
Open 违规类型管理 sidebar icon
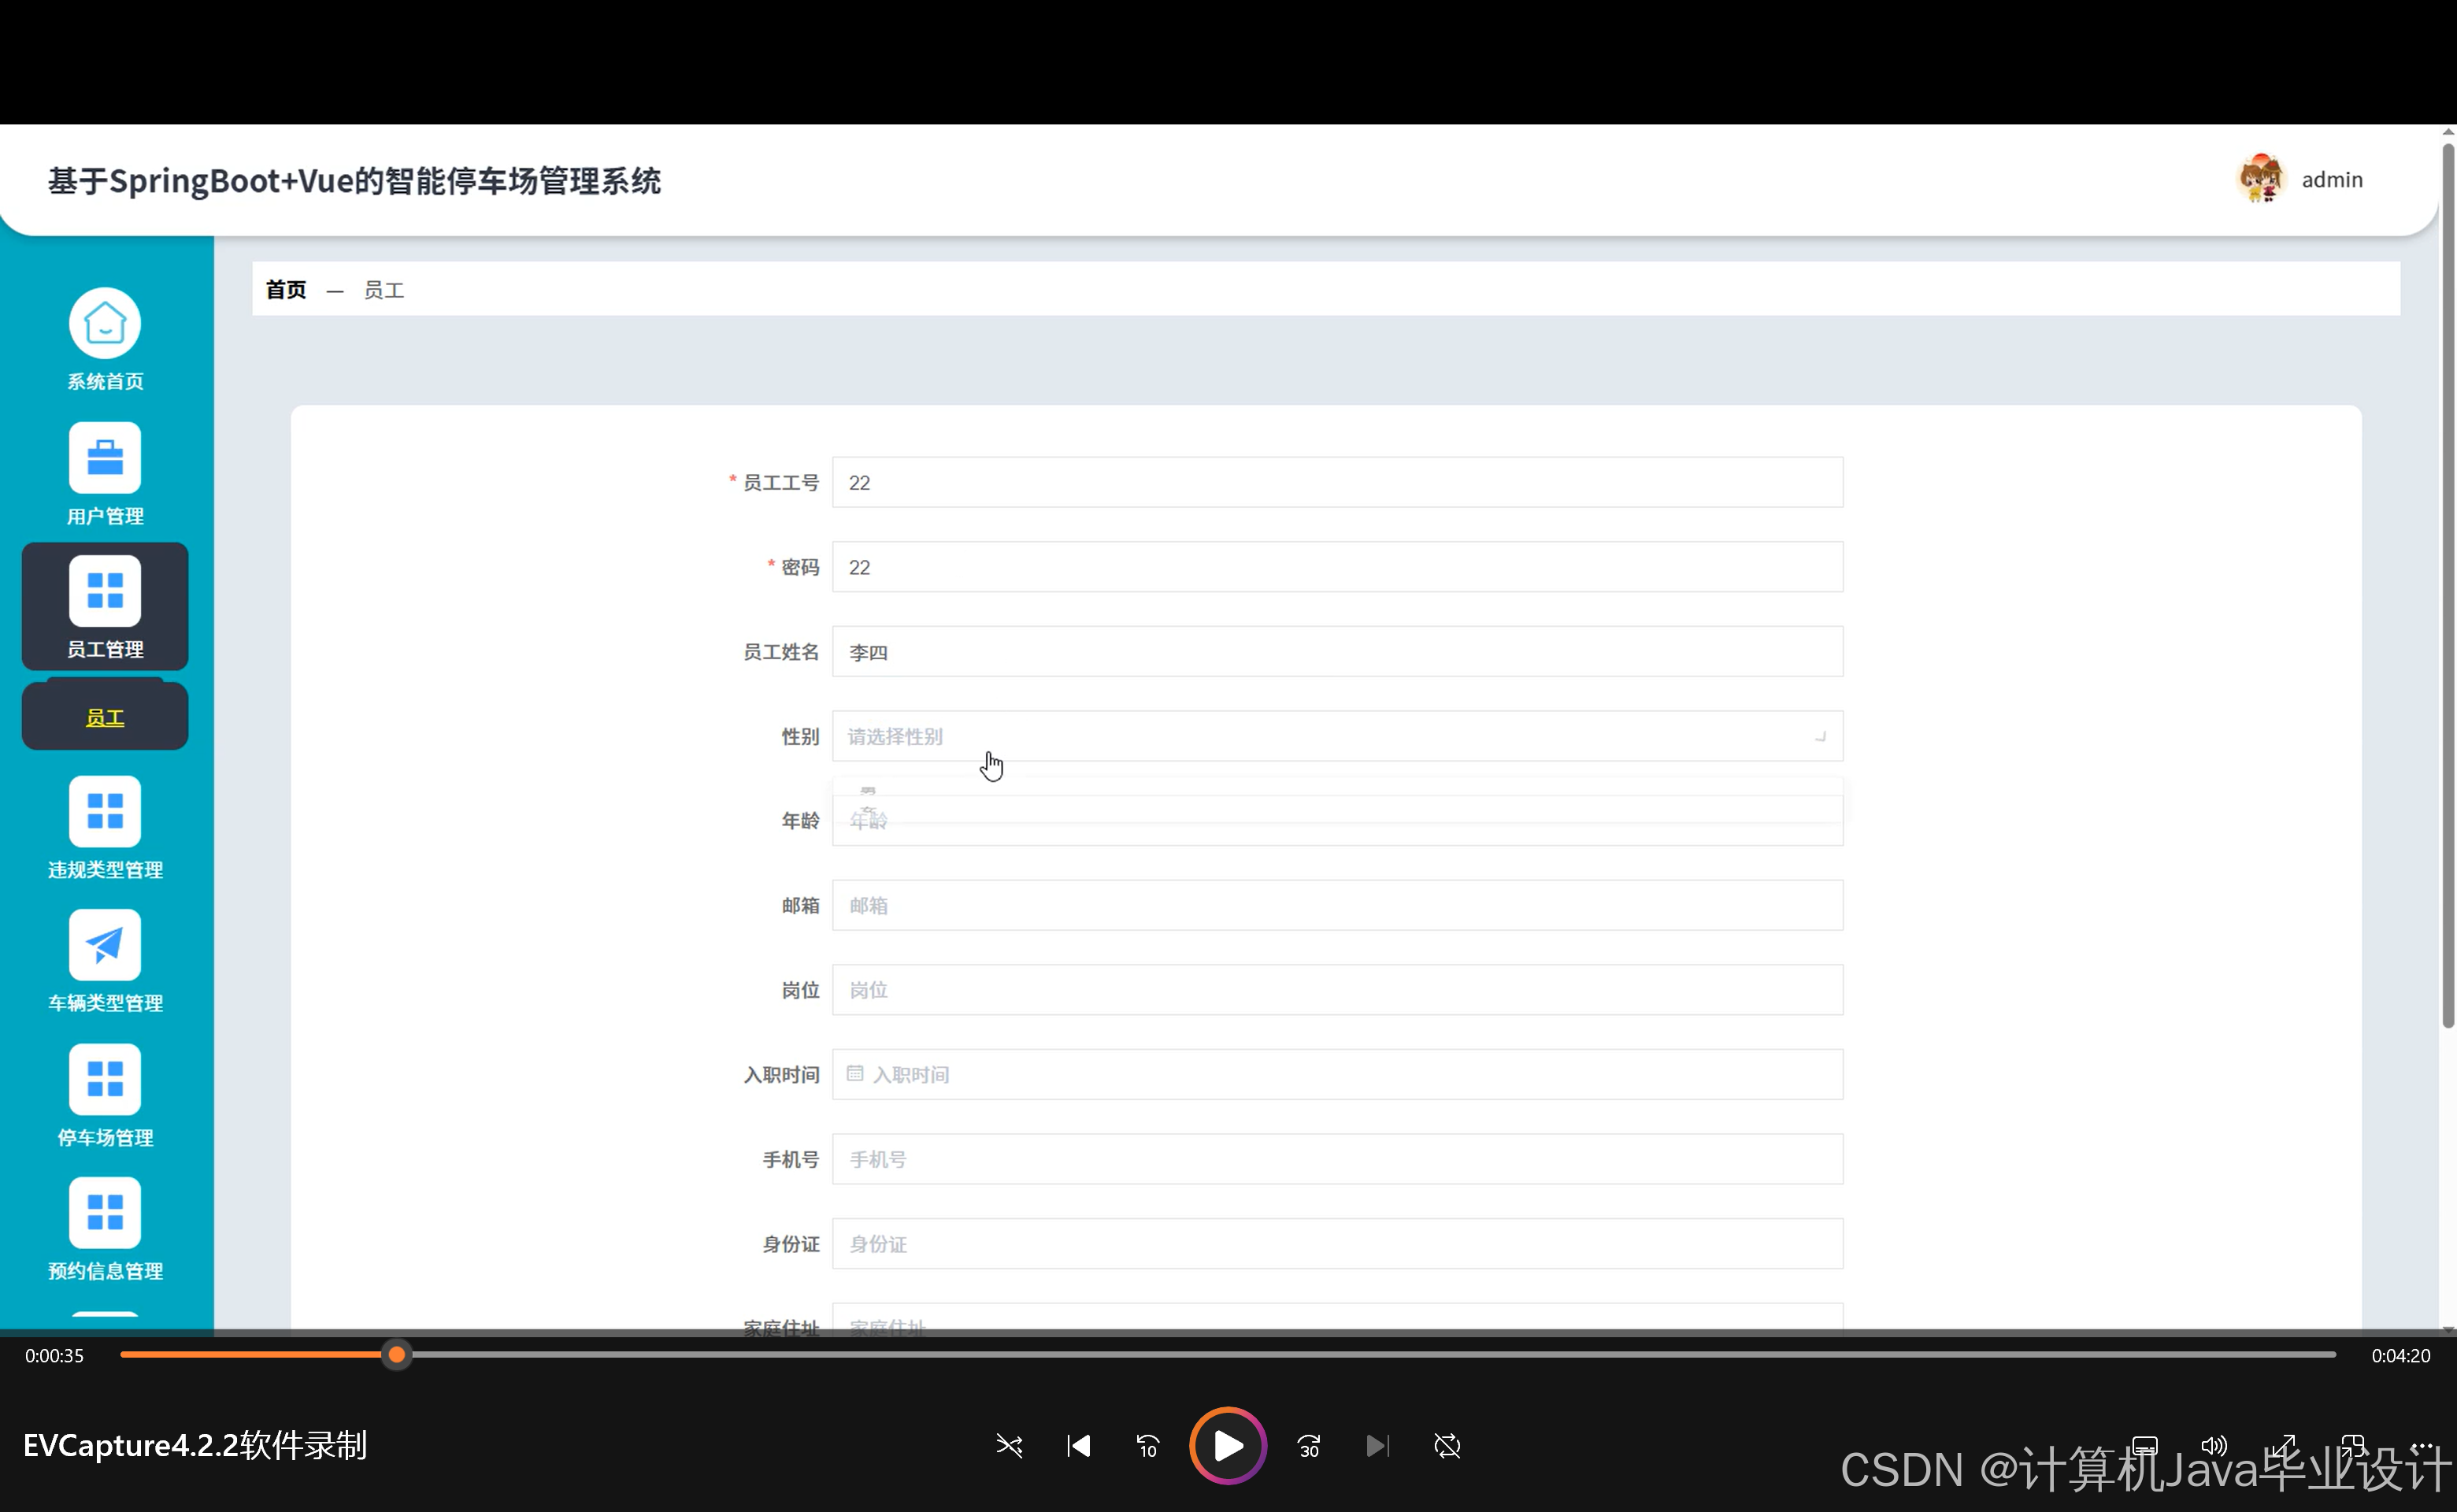105,811
